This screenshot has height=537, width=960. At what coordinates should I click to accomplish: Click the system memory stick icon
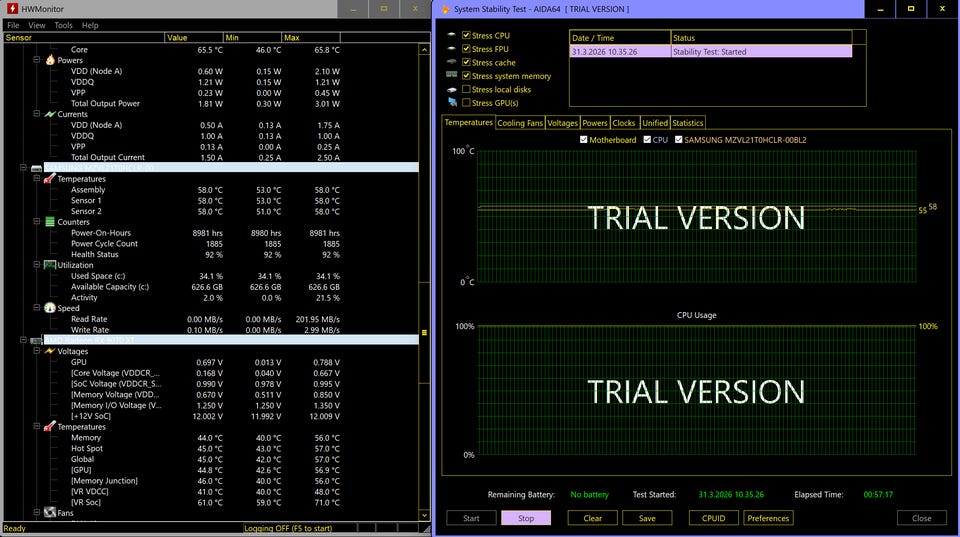452,76
